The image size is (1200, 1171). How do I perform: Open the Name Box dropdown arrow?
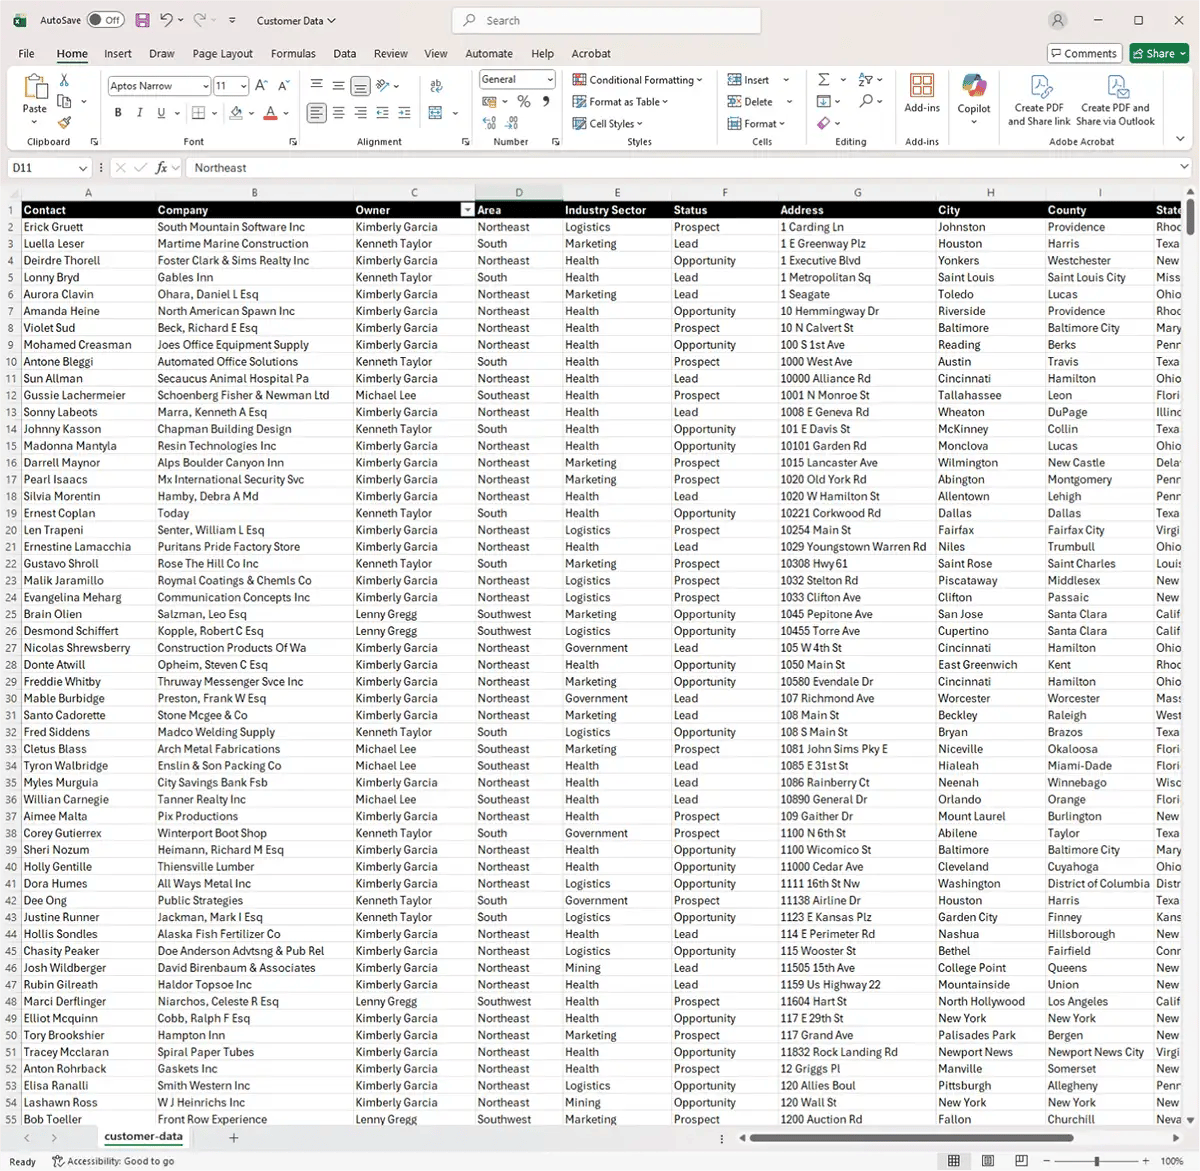tap(83, 168)
